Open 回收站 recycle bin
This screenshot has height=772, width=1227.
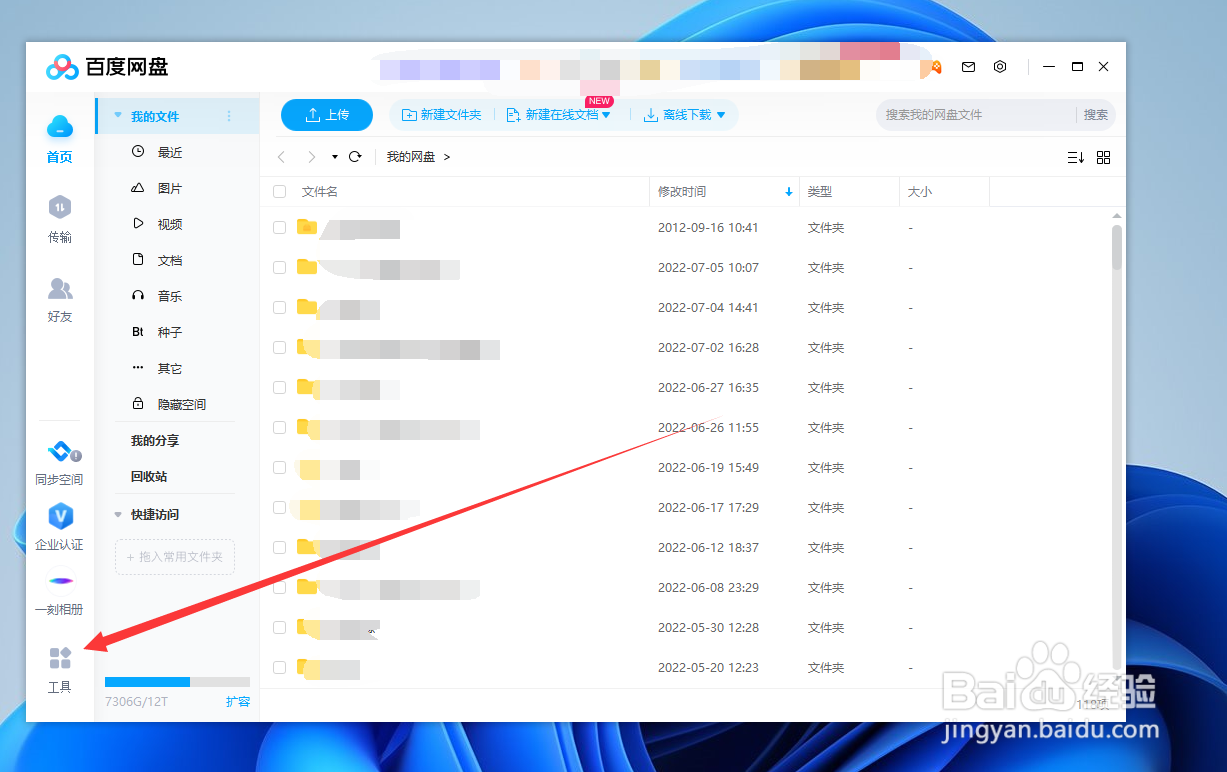point(149,476)
